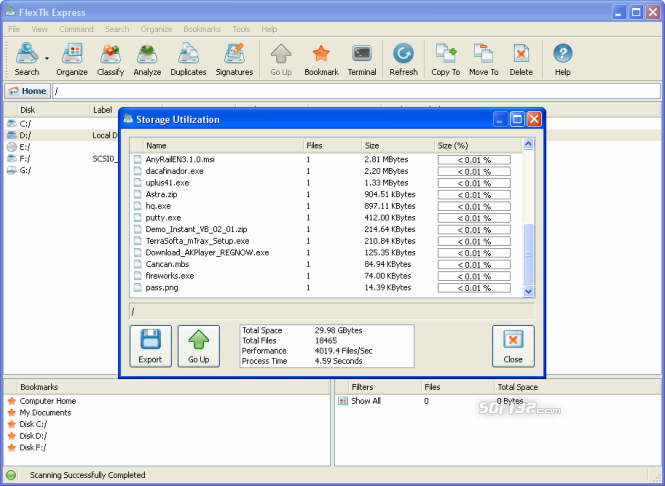
Task: Open the Organize menu
Action: 156,29
